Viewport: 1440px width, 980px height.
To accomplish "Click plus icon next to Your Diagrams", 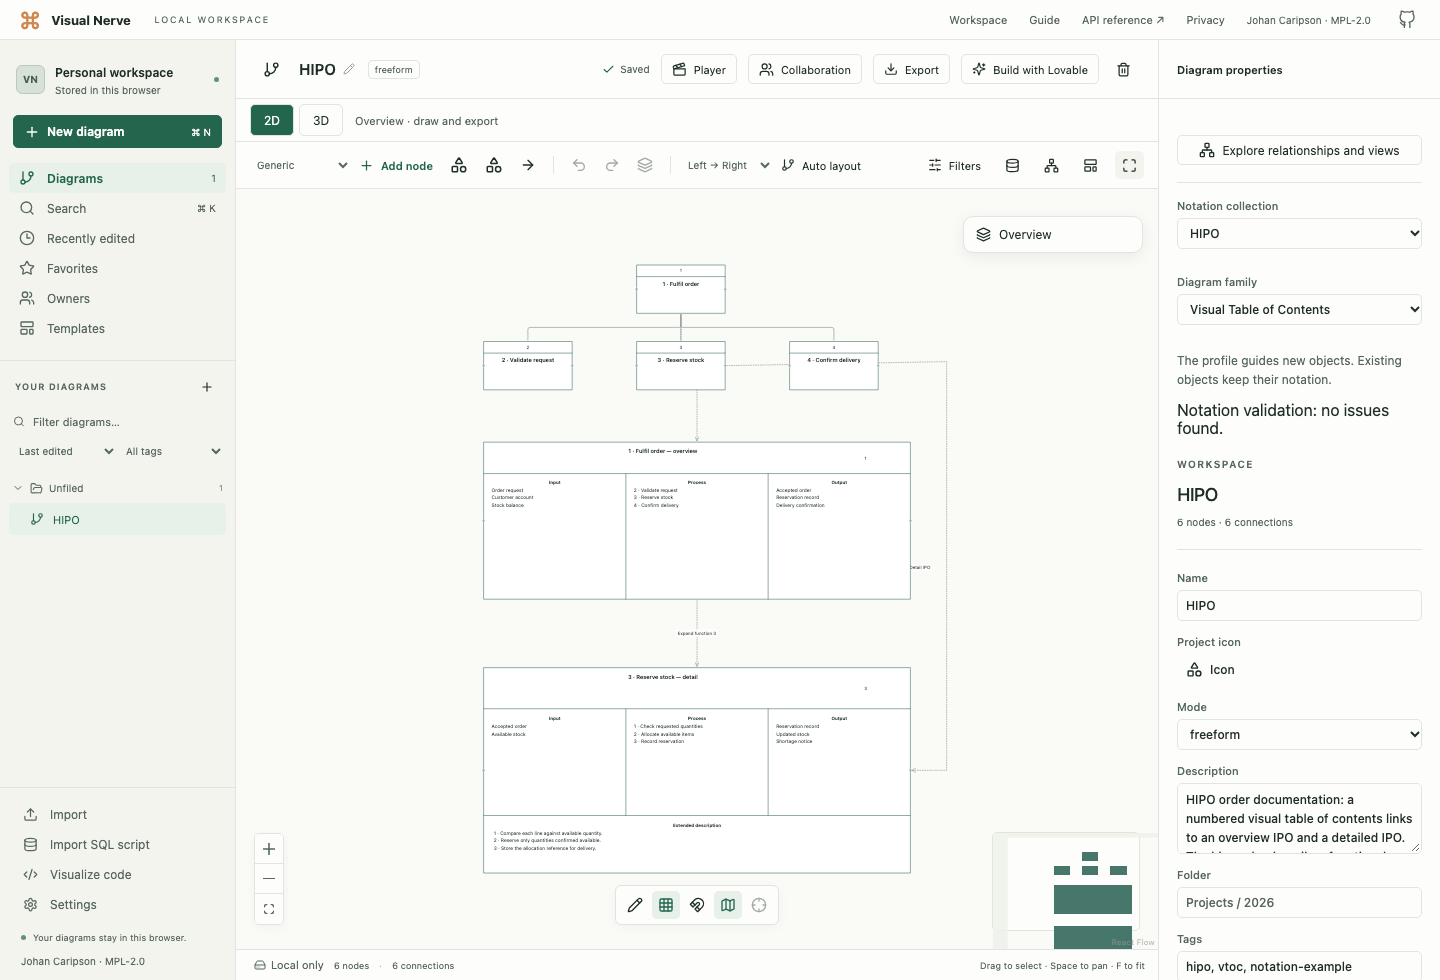I will 207,387.
